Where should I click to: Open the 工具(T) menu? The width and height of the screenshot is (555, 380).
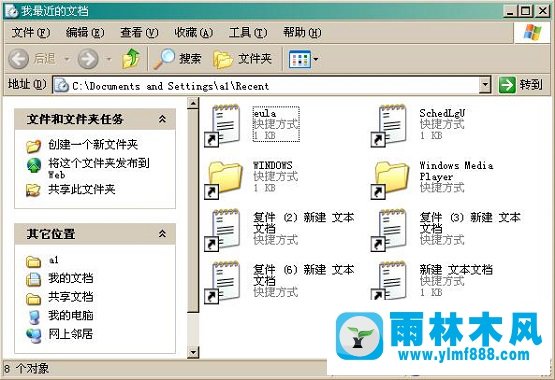click(x=248, y=33)
